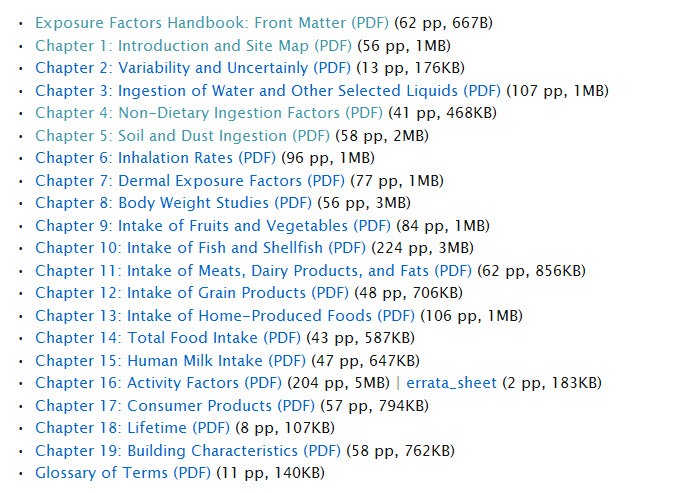Viewport: 692px width, 493px height.
Task: Open Chapter 5 Soil and Dust Ingestion
Action: tap(182, 136)
